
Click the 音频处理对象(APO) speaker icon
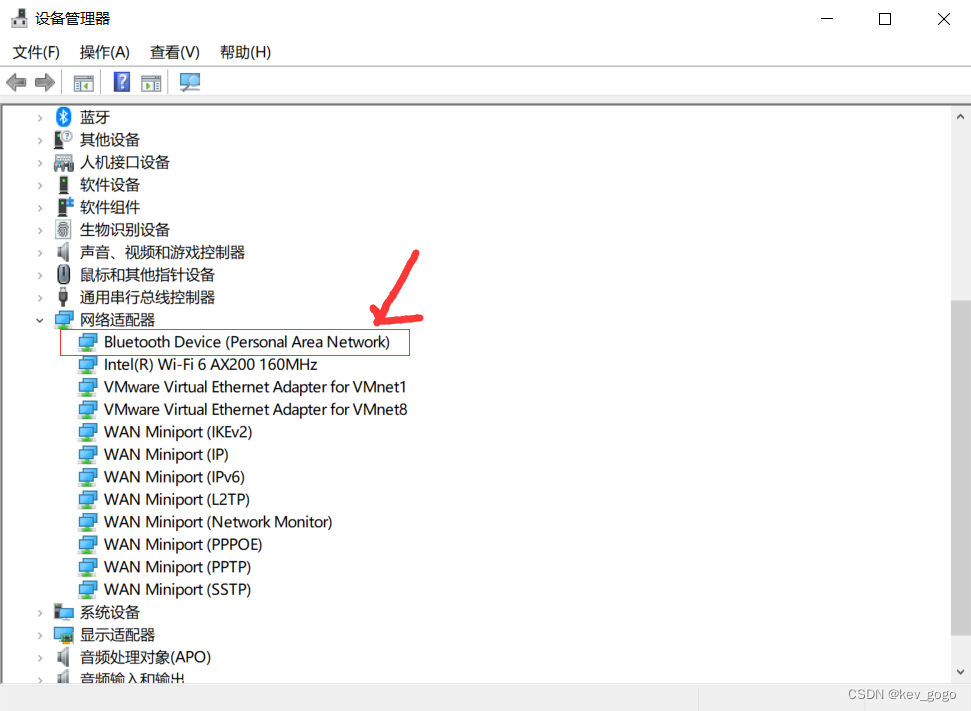pos(63,657)
